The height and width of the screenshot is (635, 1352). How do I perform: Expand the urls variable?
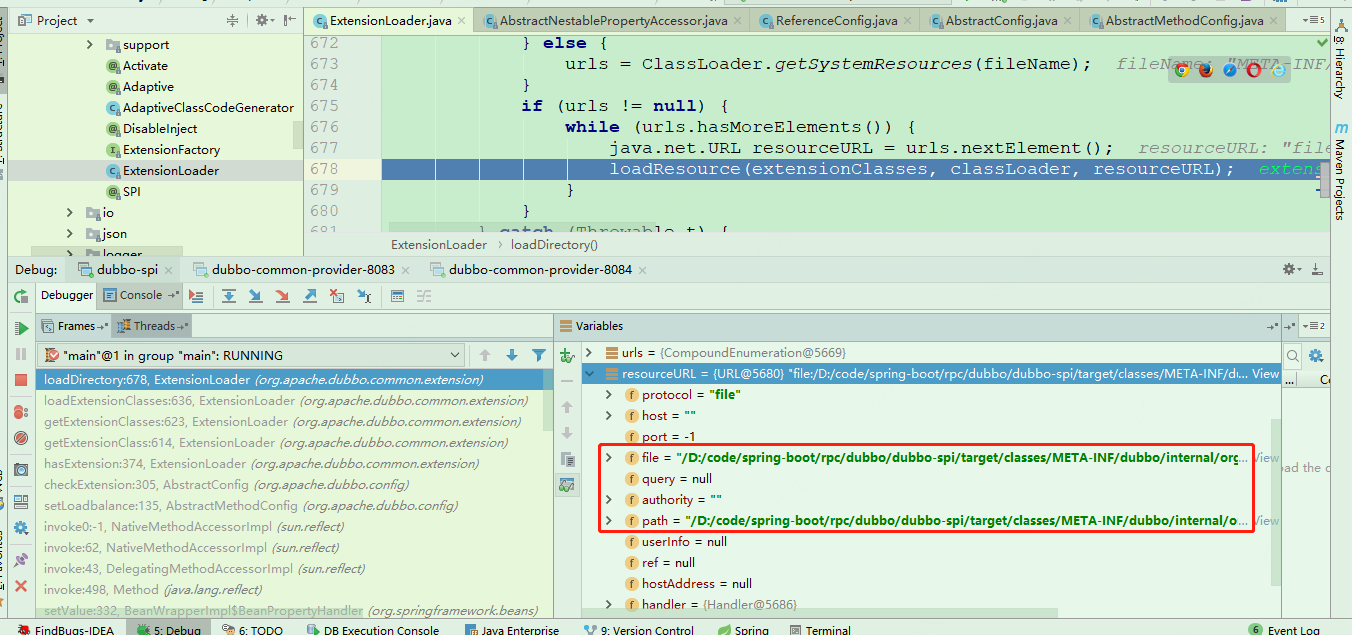click(x=588, y=353)
